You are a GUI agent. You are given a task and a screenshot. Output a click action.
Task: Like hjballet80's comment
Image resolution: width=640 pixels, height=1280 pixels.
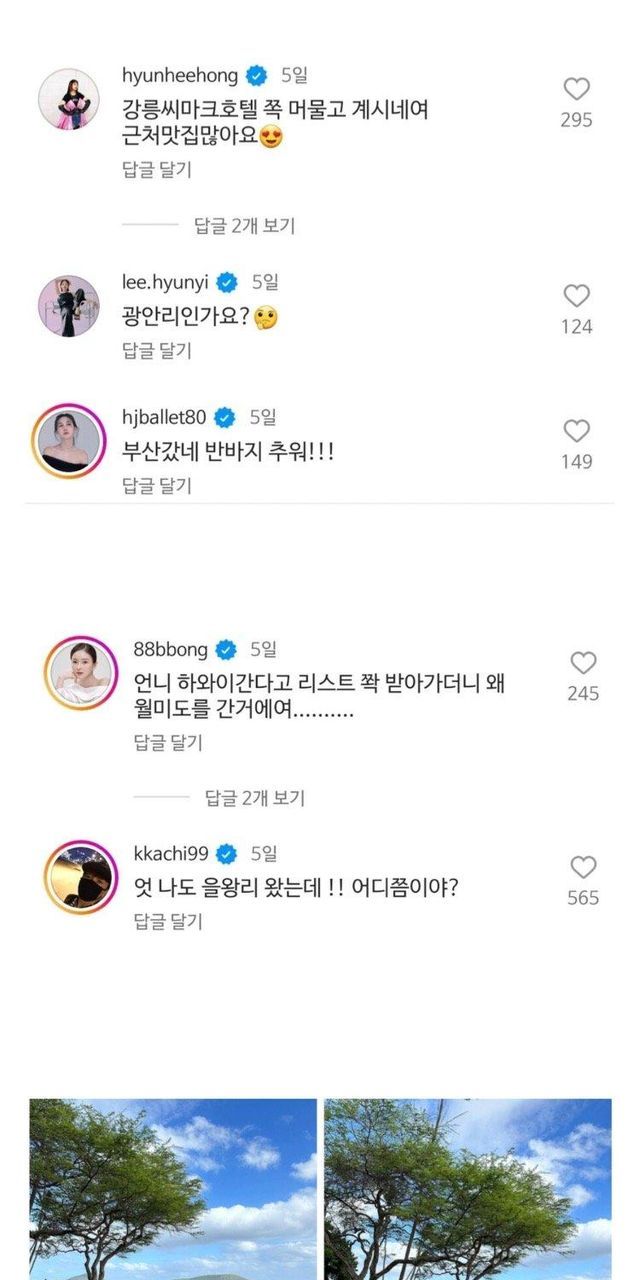(577, 431)
